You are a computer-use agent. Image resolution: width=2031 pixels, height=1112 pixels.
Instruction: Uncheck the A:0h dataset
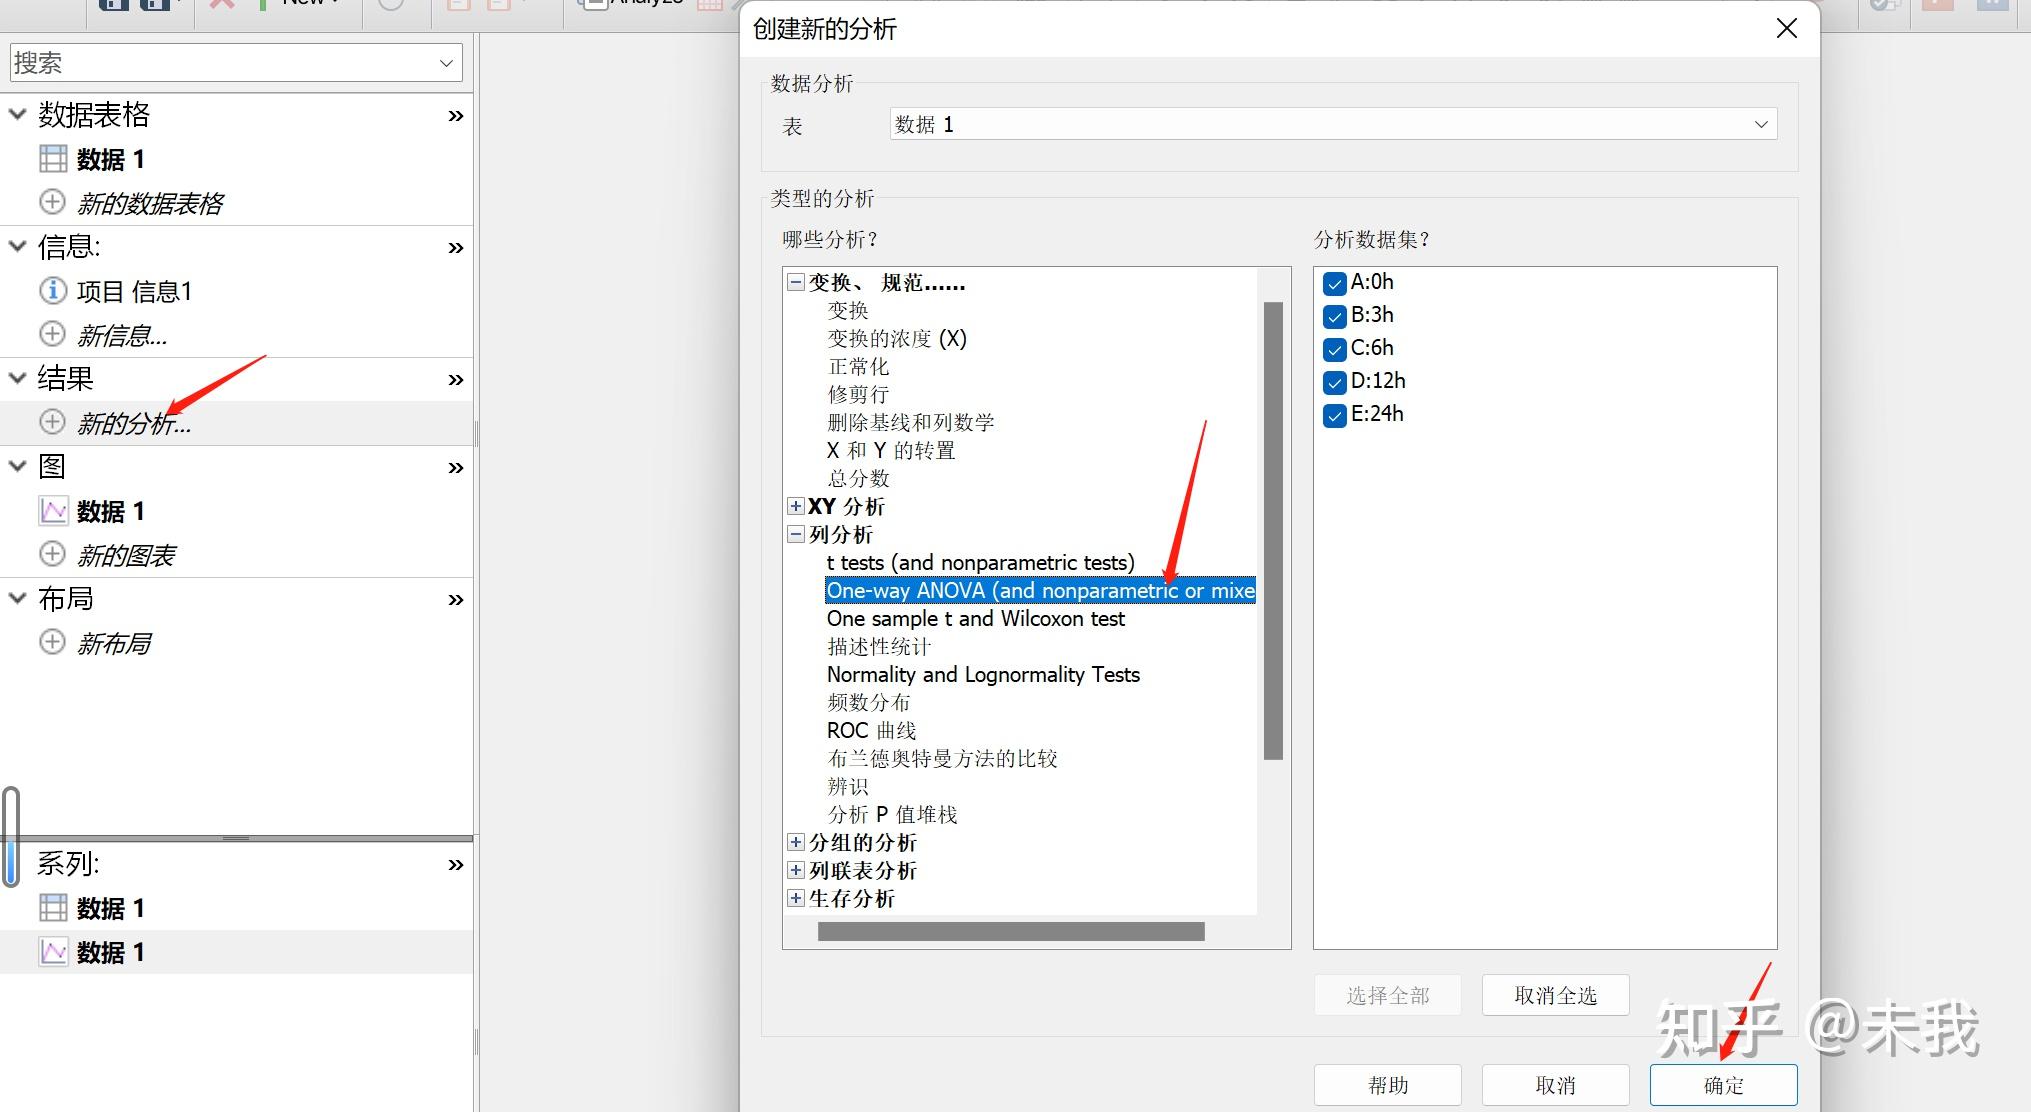click(1334, 283)
